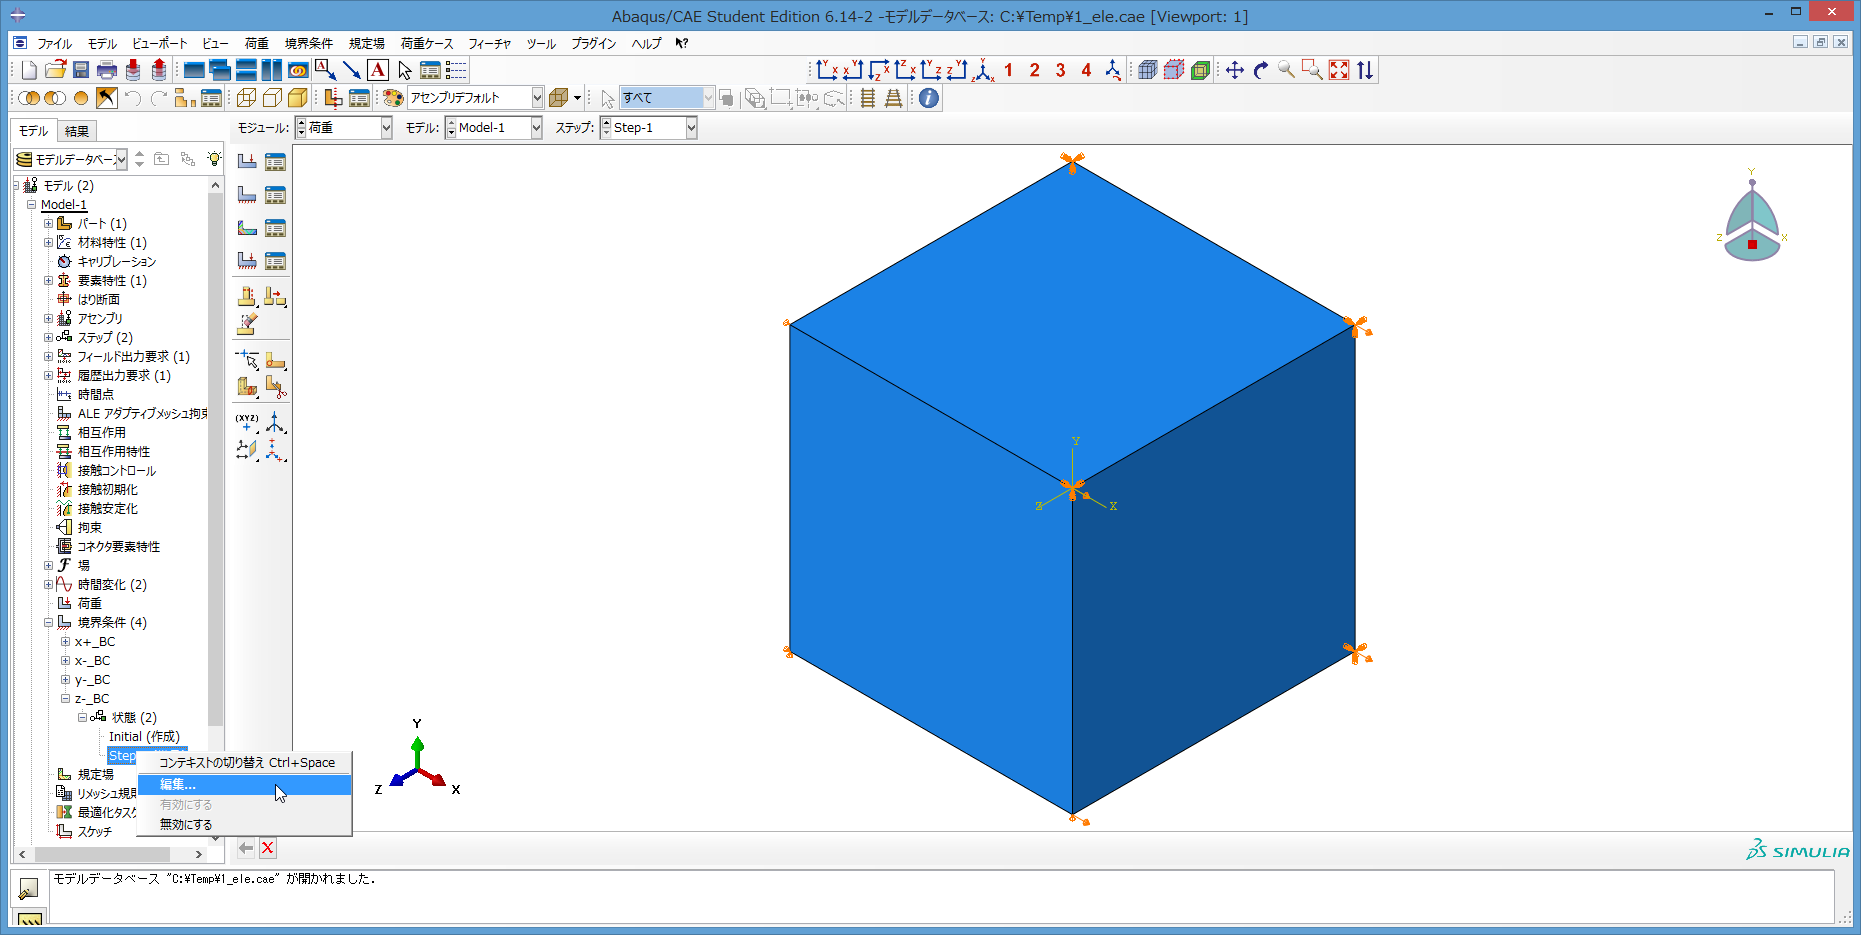Open the Load Manager icon

[x=275, y=161]
